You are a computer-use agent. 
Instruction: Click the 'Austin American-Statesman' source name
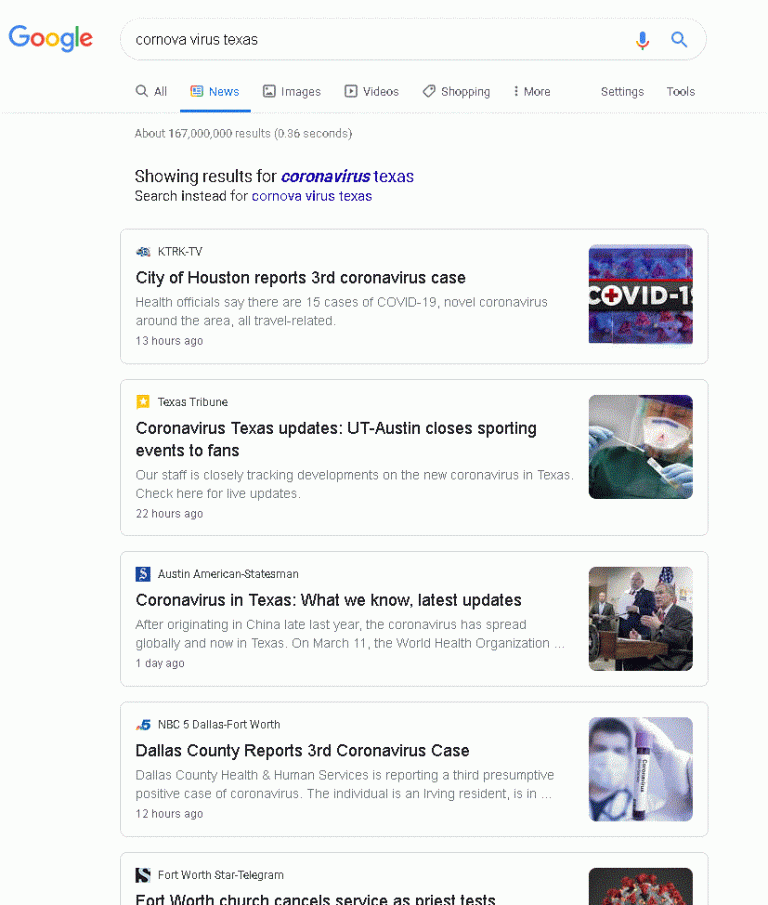[x=228, y=574]
